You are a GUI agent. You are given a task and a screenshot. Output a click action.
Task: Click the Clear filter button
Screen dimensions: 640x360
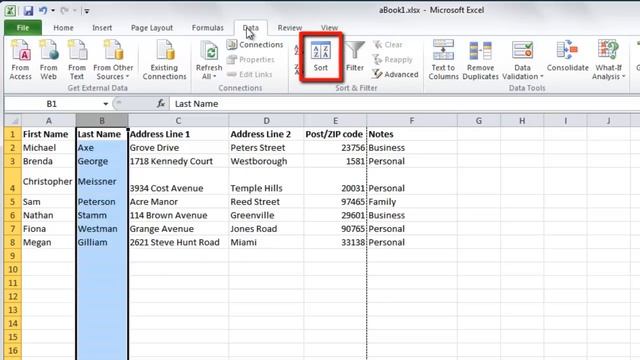pyautogui.click(x=388, y=44)
